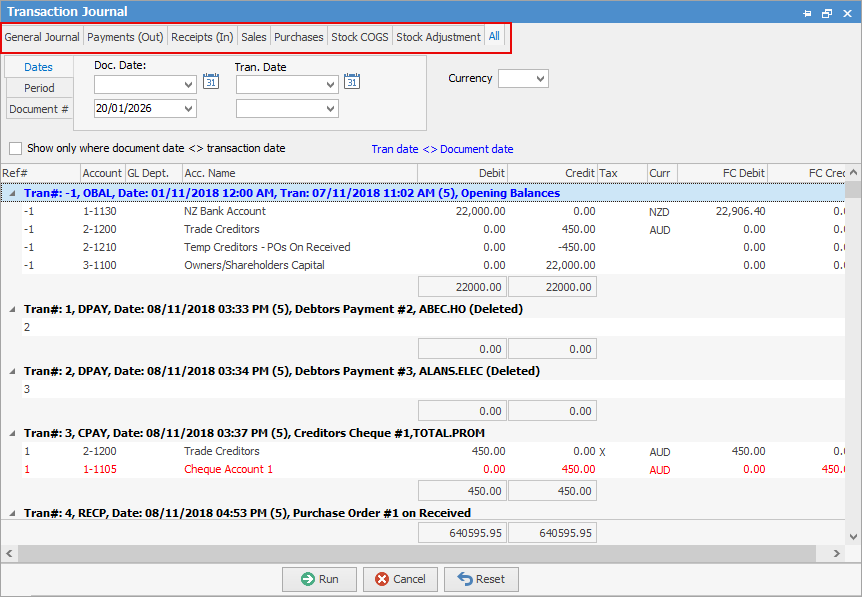
Task: Open the 20/01/2026 Doc. Date dropdown
Action: [x=189, y=109]
